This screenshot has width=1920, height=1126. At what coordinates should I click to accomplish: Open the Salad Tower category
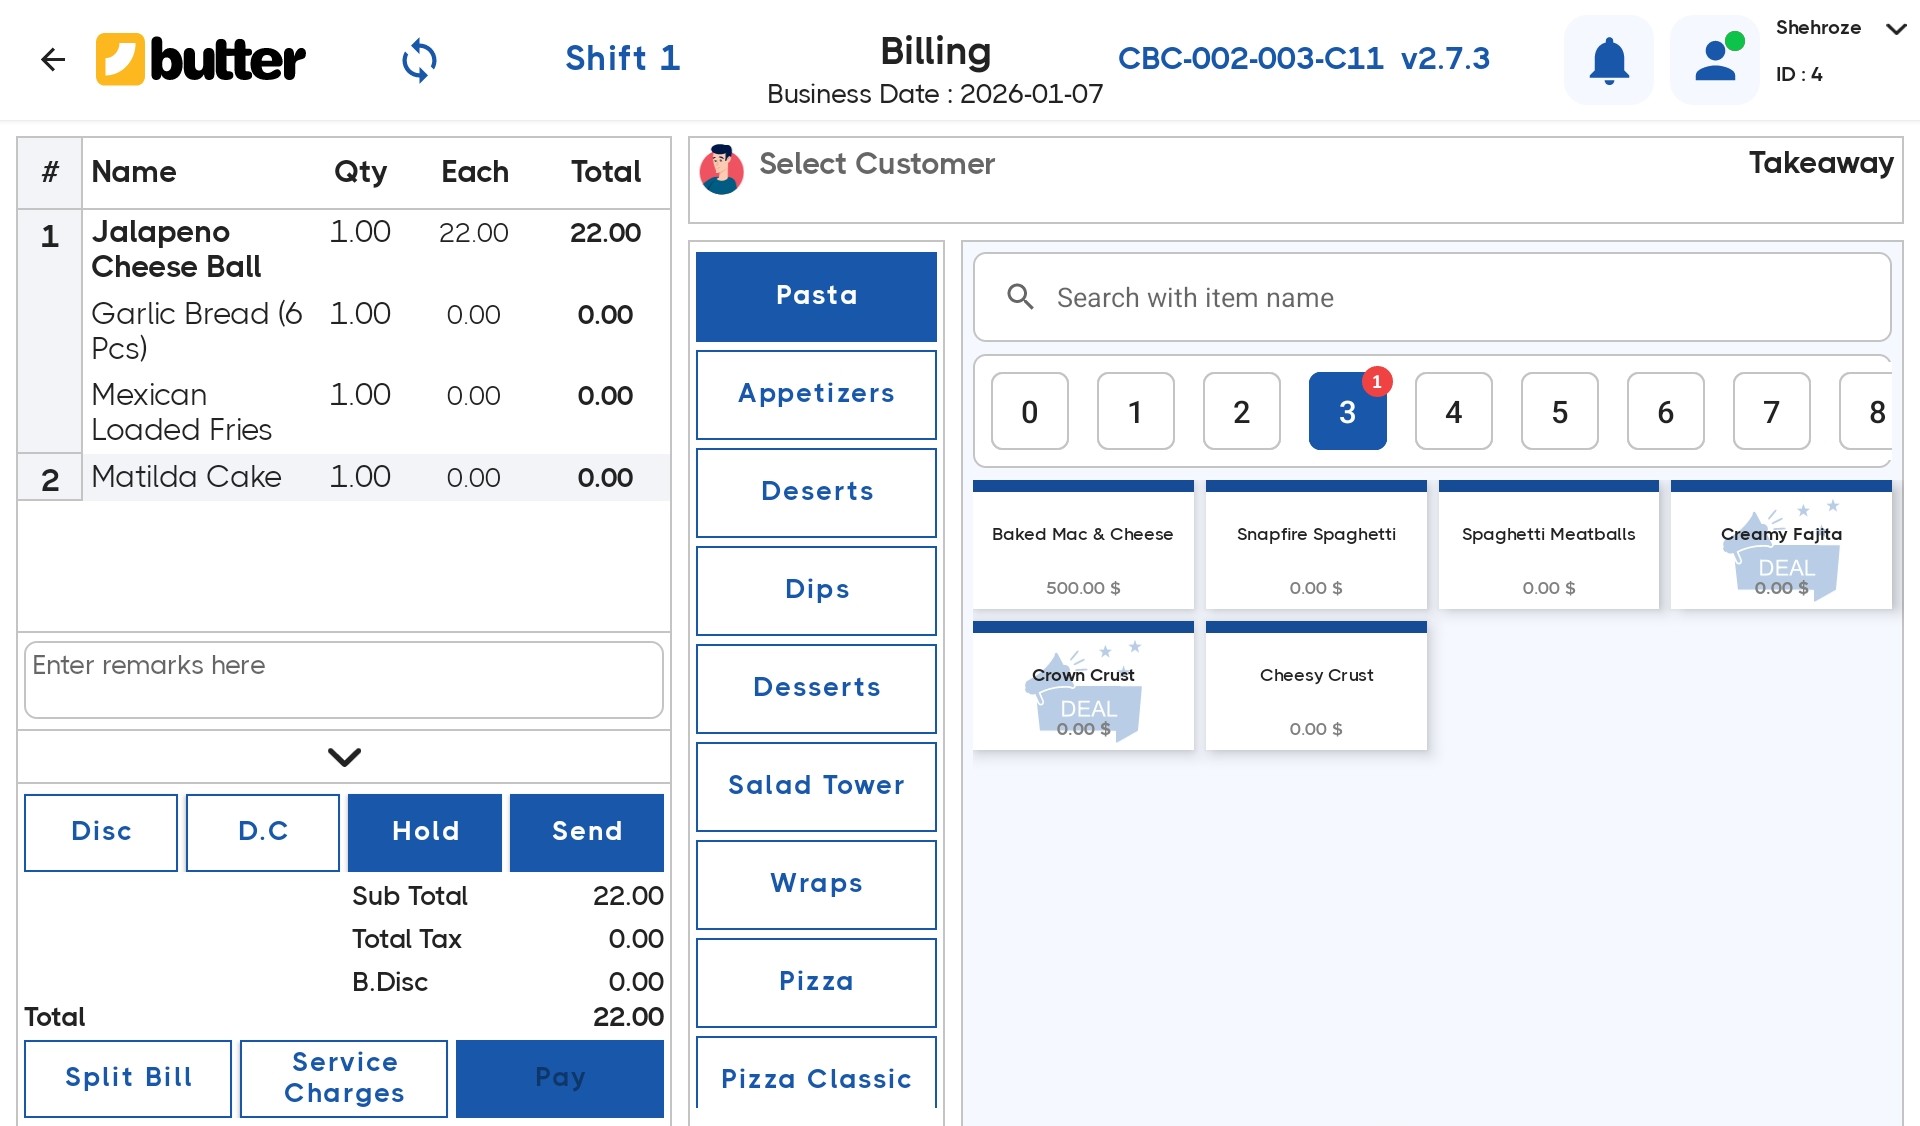pyautogui.click(x=816, y=786)
